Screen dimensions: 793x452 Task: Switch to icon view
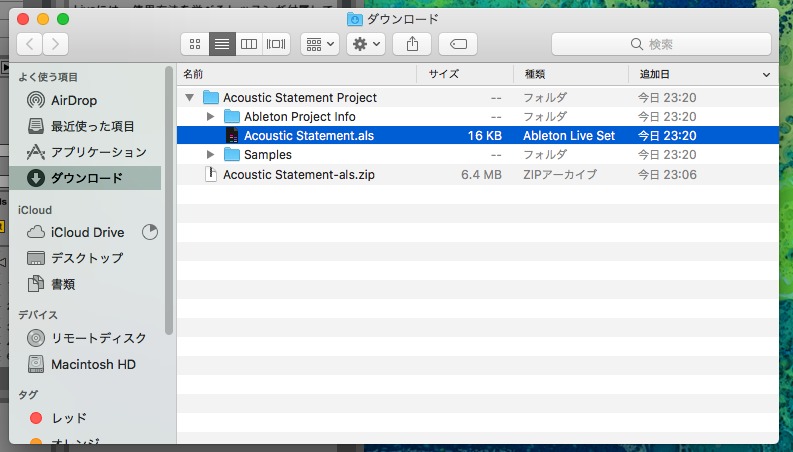point(195,44)
